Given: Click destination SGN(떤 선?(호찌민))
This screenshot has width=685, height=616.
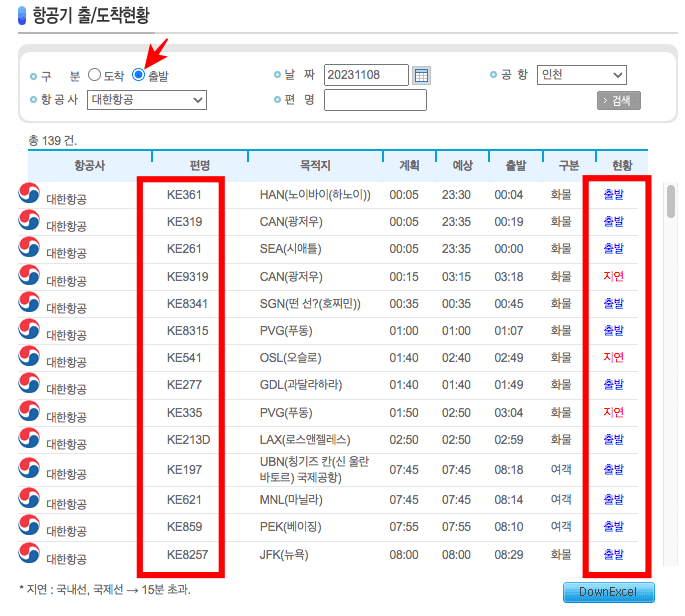Looking at the screenshot, I should (310, 304).
